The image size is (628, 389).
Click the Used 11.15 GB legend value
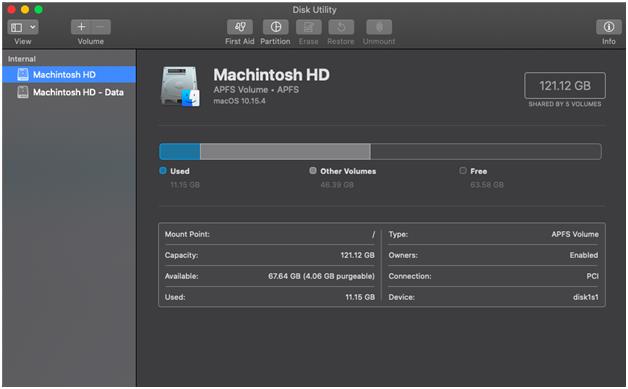[x=185, y=185]
